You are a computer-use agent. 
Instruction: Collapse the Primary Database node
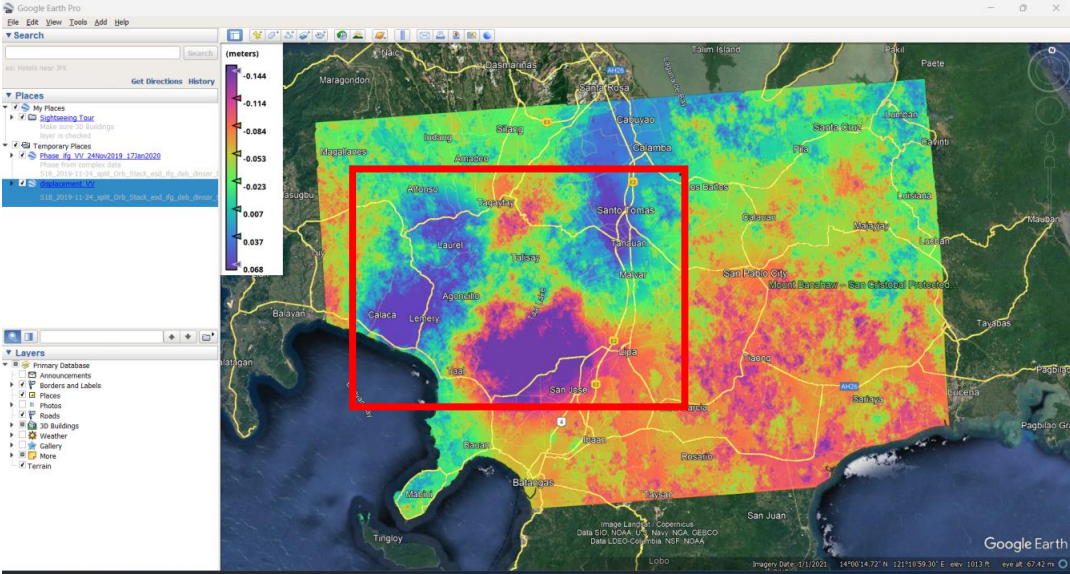pos(6,365)
